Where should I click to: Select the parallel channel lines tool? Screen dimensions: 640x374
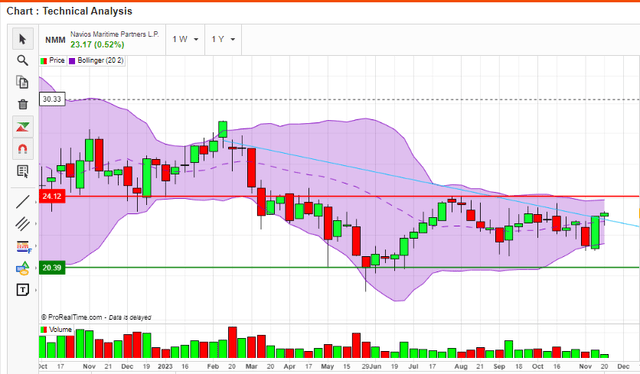(x=23, y=223)
